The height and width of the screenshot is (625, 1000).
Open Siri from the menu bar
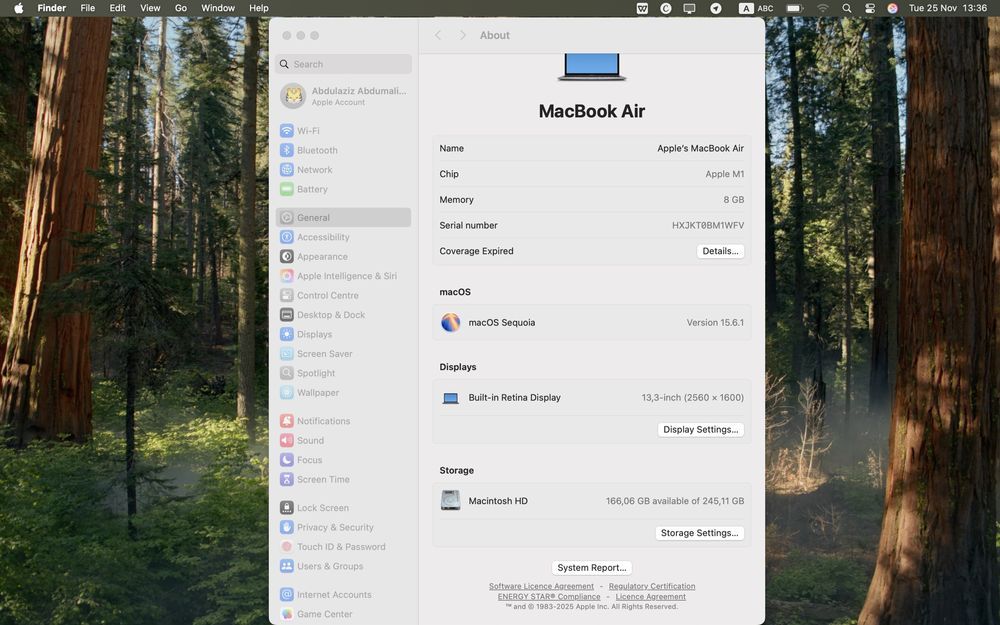pyautogui.click(x=893, y=8)
